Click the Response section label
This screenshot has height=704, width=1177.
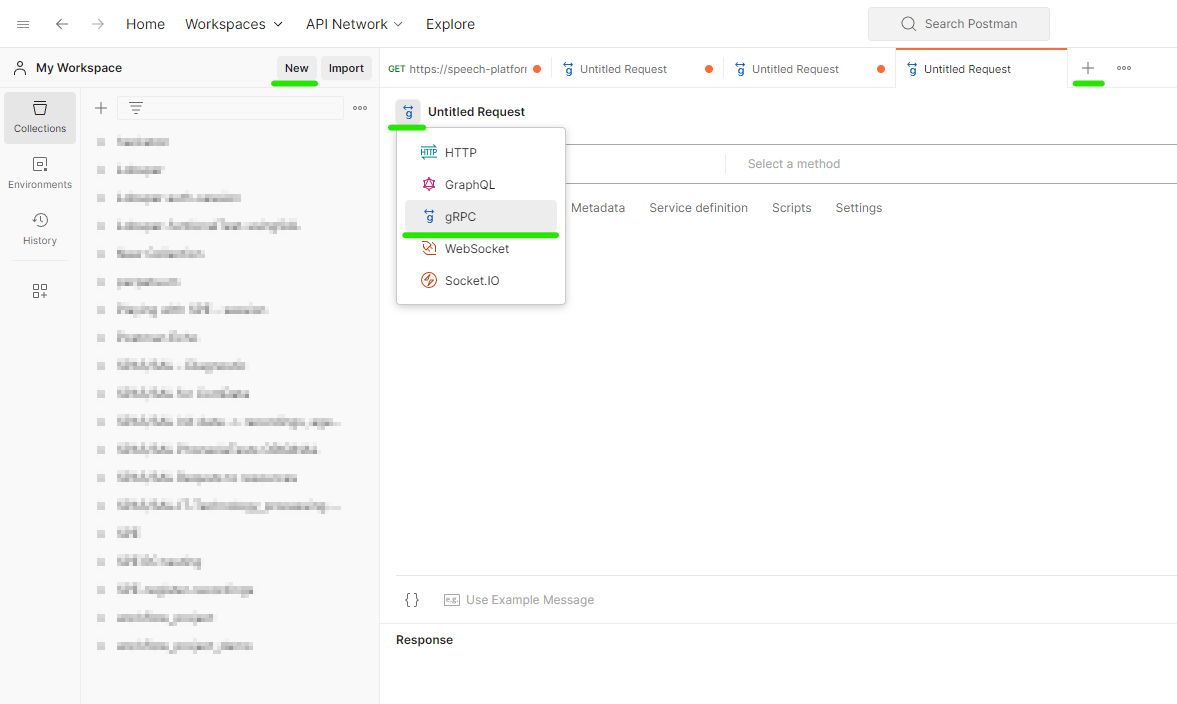point(424,640)
